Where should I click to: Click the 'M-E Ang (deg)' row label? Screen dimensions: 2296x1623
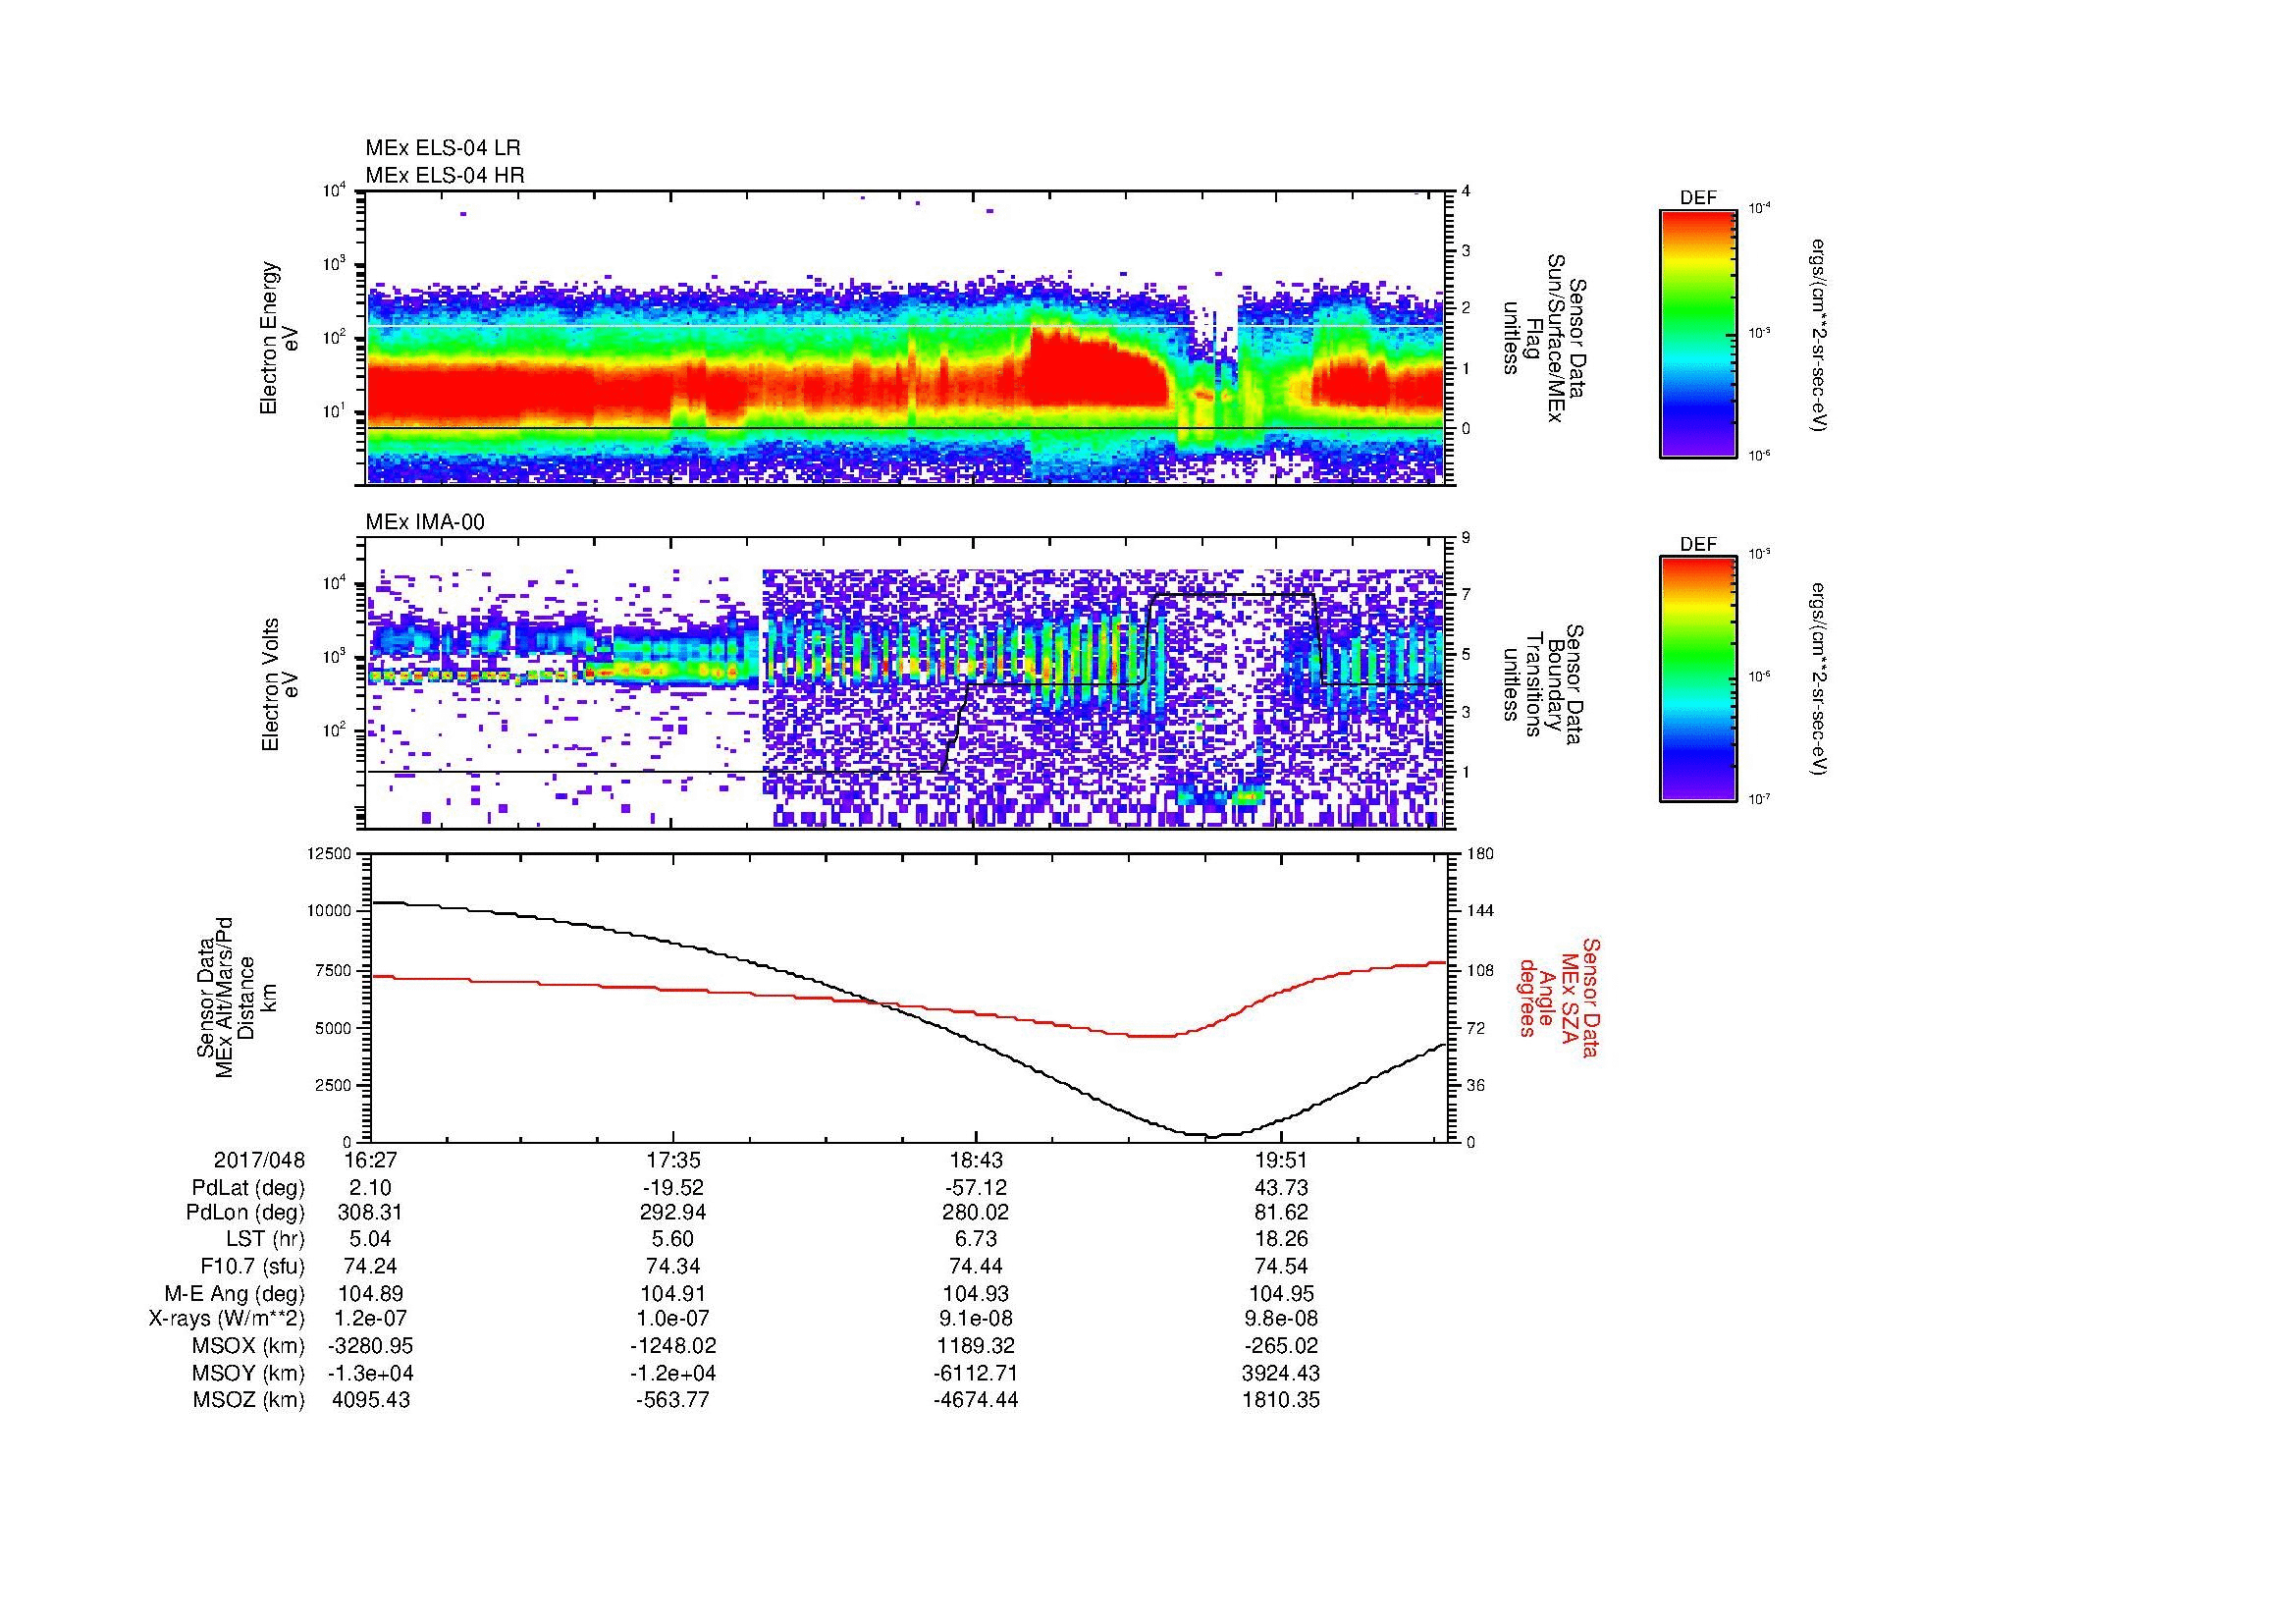tap(234, 1293)
